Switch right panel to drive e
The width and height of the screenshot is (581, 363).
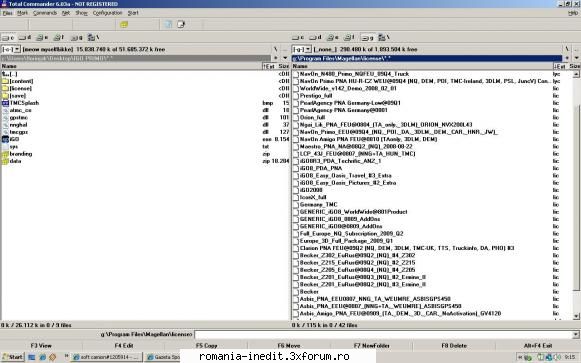[x=332, y=37]
